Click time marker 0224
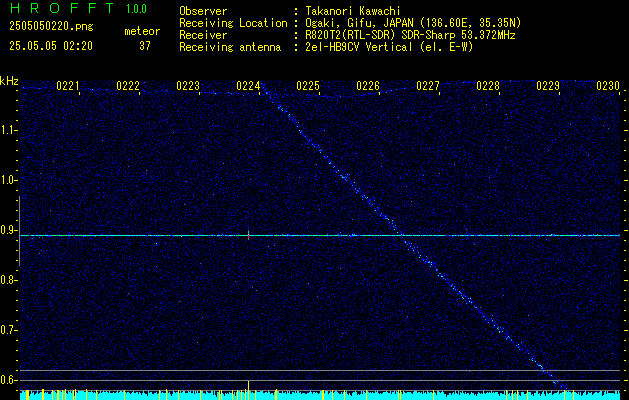Screen dimensions: 629x400 [248, 86]
